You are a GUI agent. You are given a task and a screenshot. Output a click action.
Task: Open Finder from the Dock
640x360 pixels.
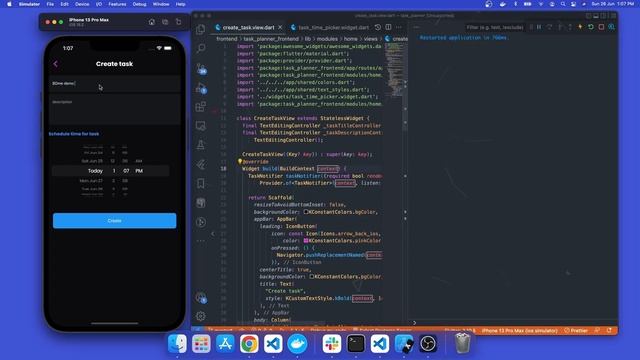tap(178, 344)
